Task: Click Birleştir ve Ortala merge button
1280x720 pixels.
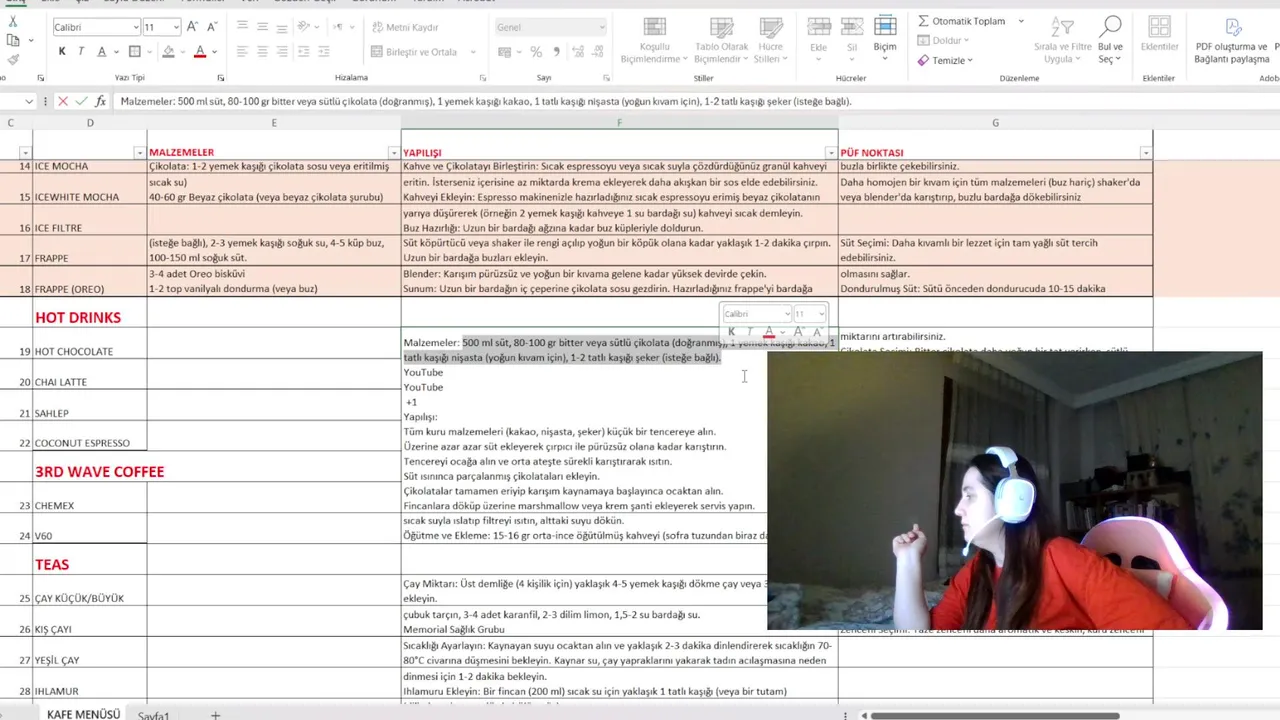Action: click(x=413, y=52)
